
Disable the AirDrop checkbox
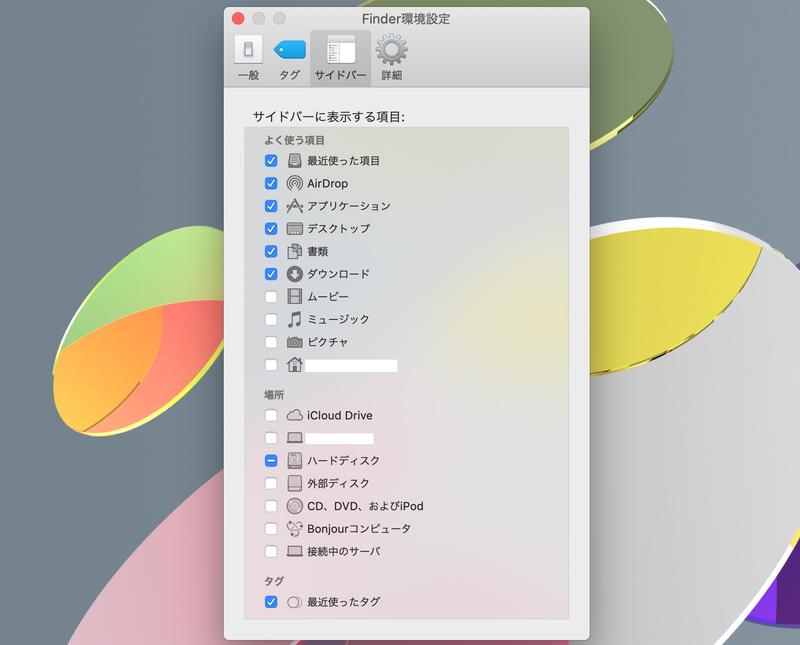coord(271,183)
